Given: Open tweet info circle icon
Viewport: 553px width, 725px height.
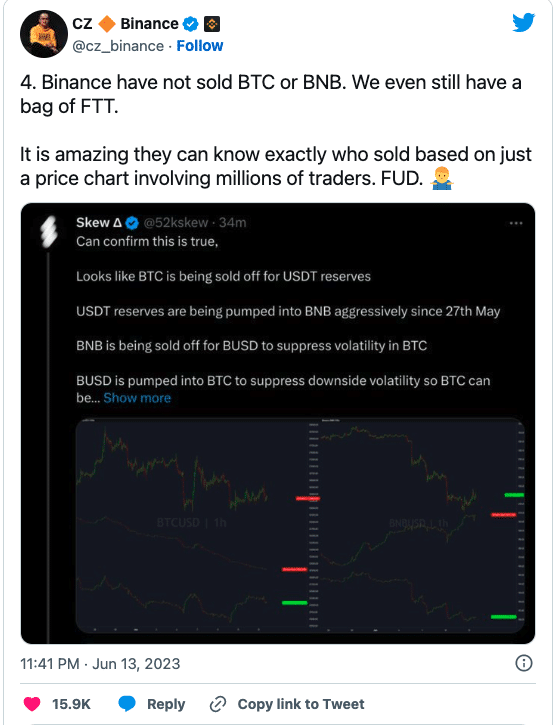Looking at the screenshot, I should tap(523, 664).
